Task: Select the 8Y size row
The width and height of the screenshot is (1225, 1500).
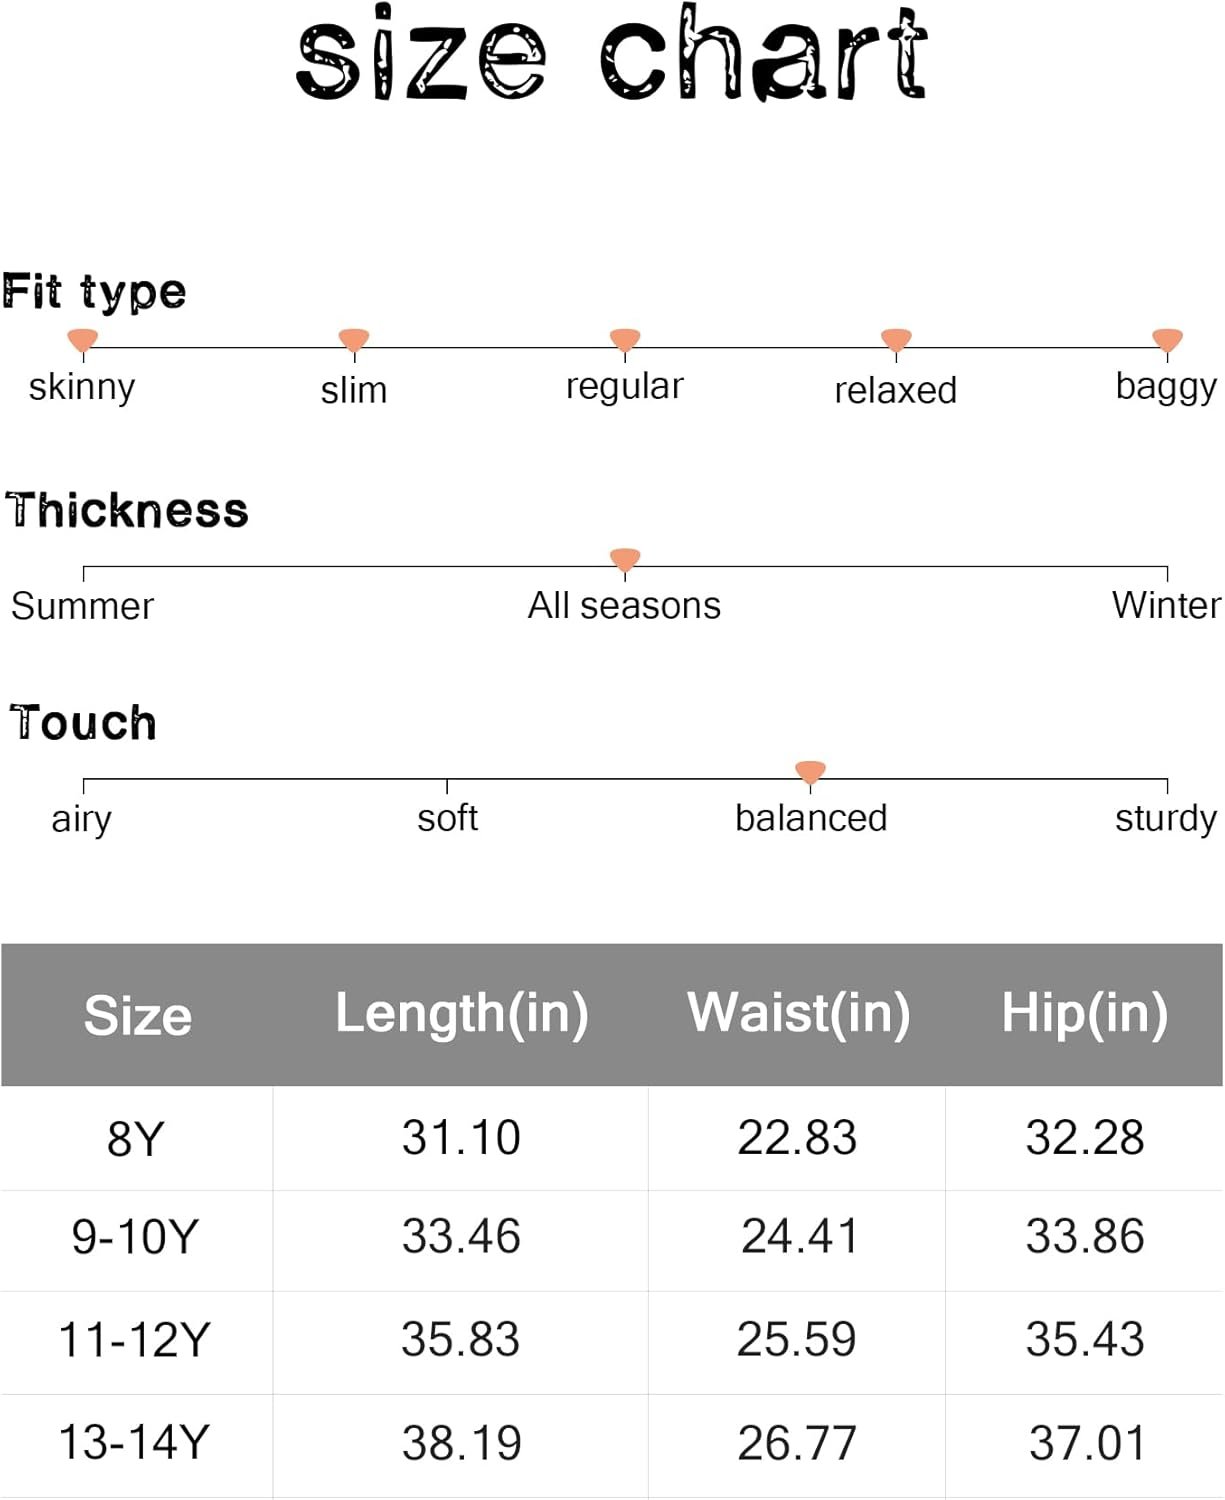Action: 612,1139
